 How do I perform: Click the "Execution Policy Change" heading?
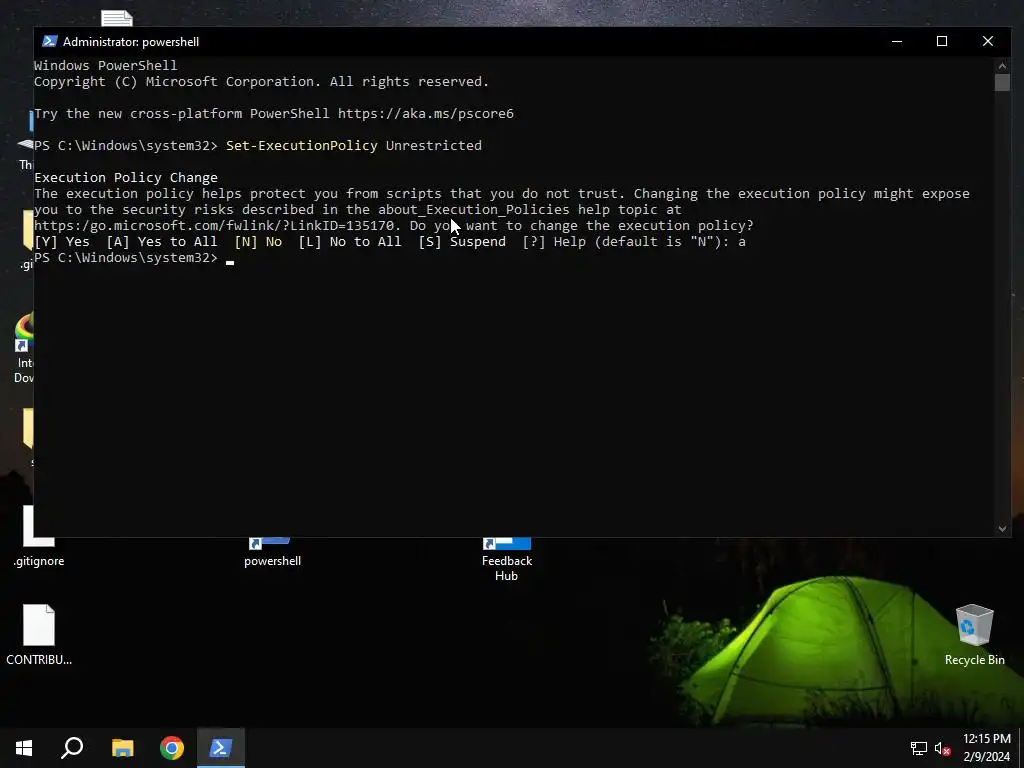(126, 178)
